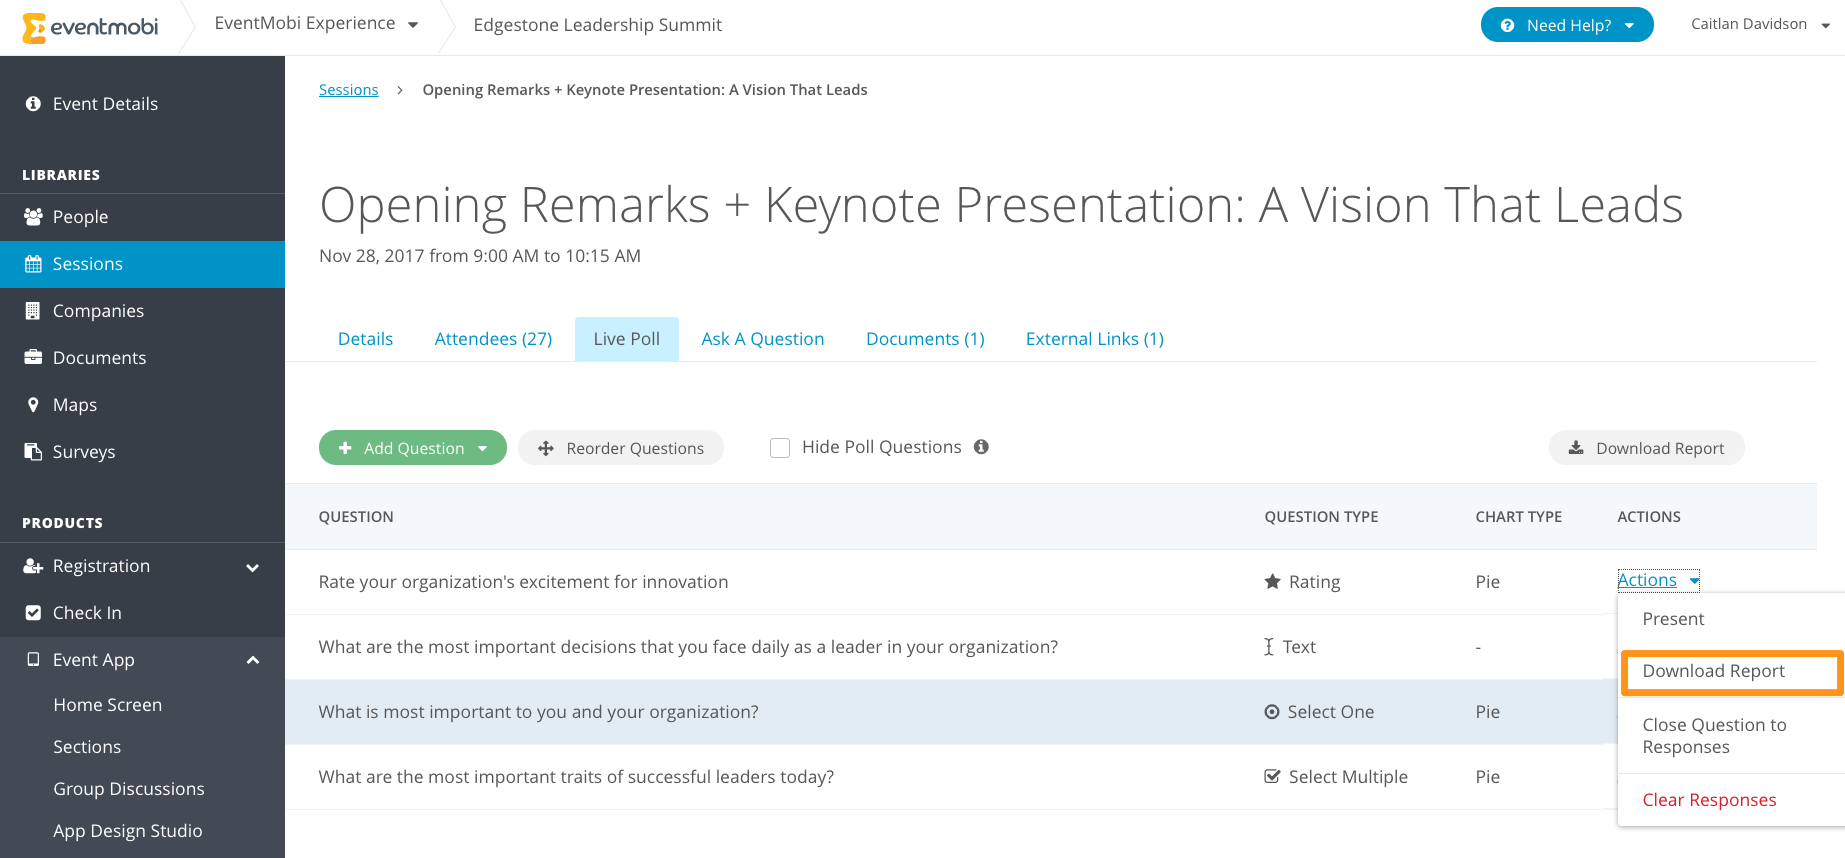Click the daily decisions text question

688,647
